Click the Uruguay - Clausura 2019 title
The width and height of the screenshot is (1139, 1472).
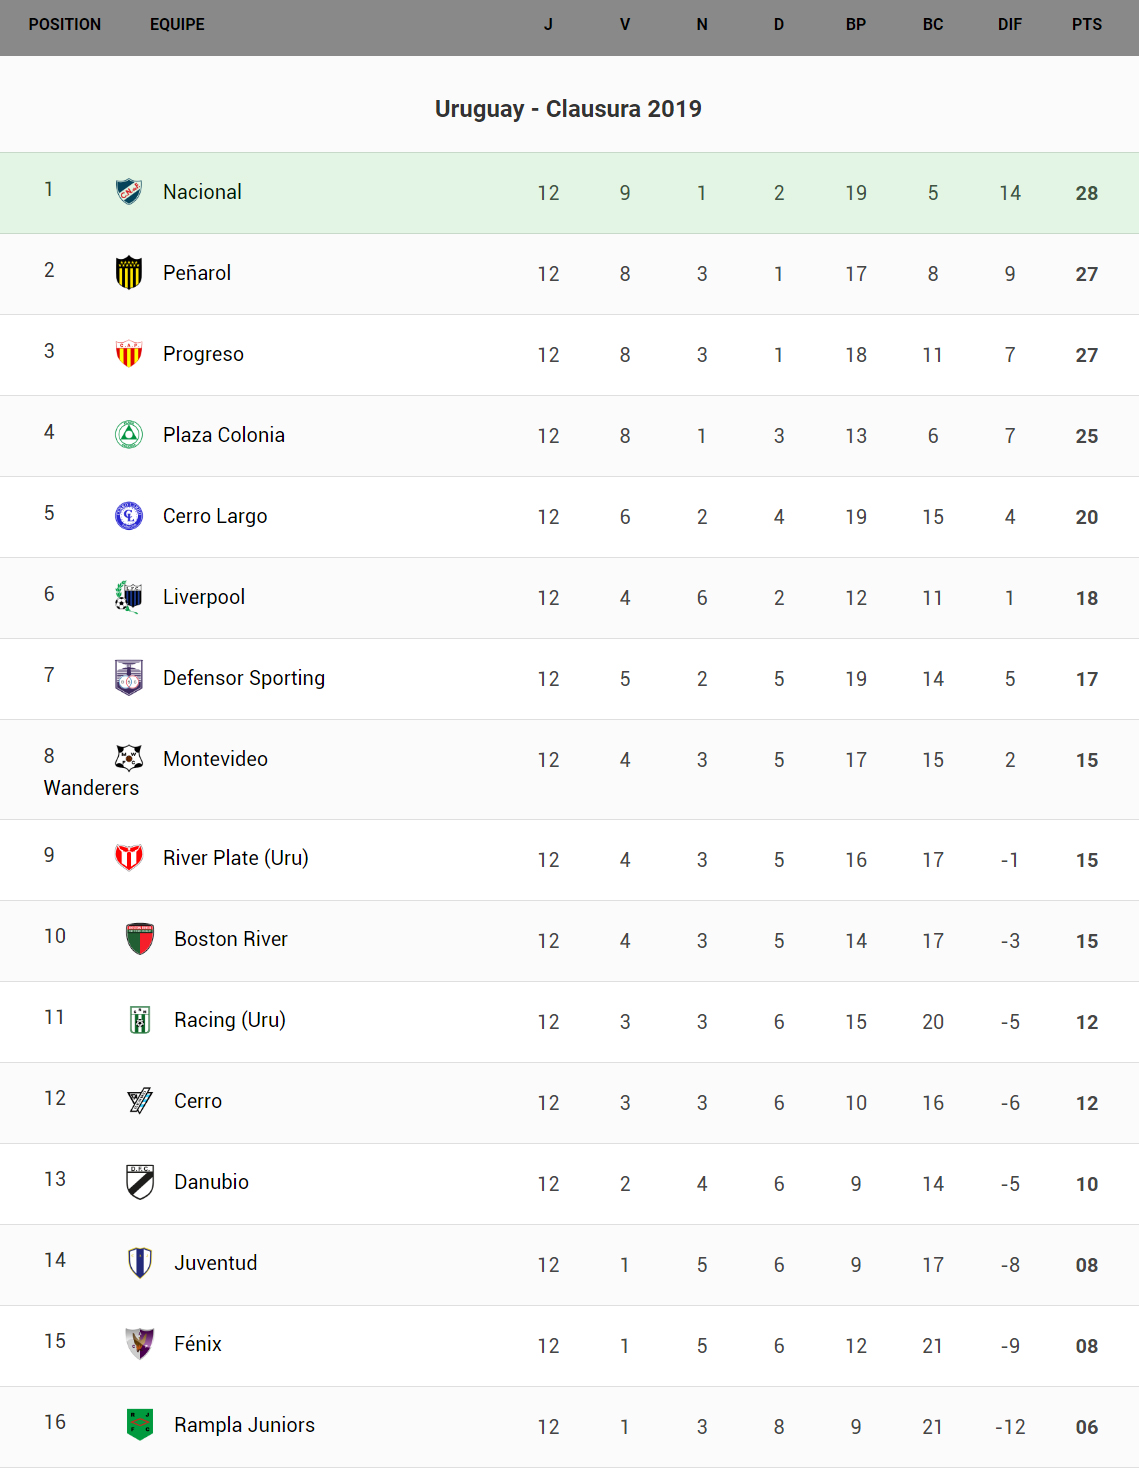(x=568, y=109)
